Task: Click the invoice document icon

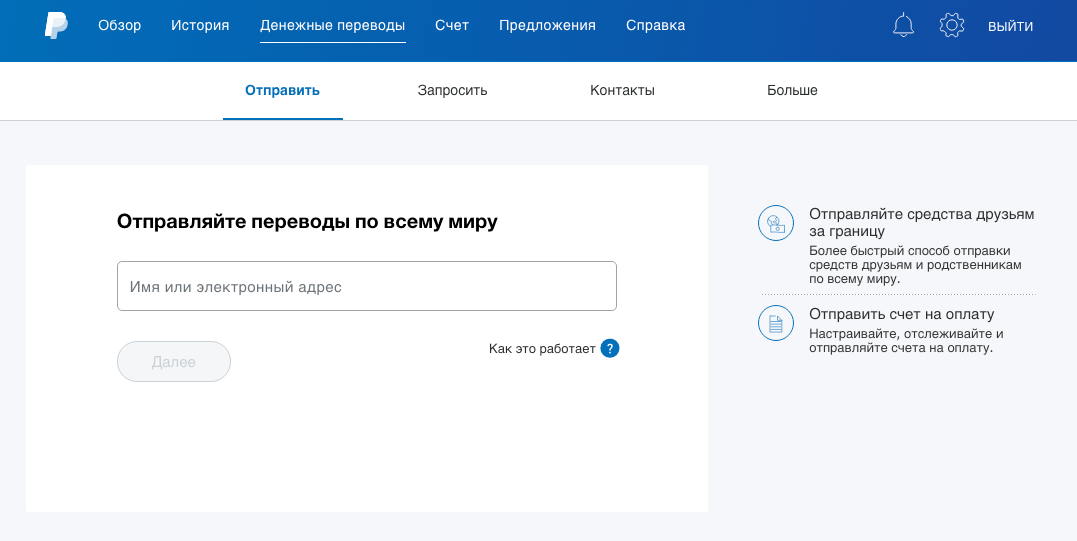Action: pos(775,323)
